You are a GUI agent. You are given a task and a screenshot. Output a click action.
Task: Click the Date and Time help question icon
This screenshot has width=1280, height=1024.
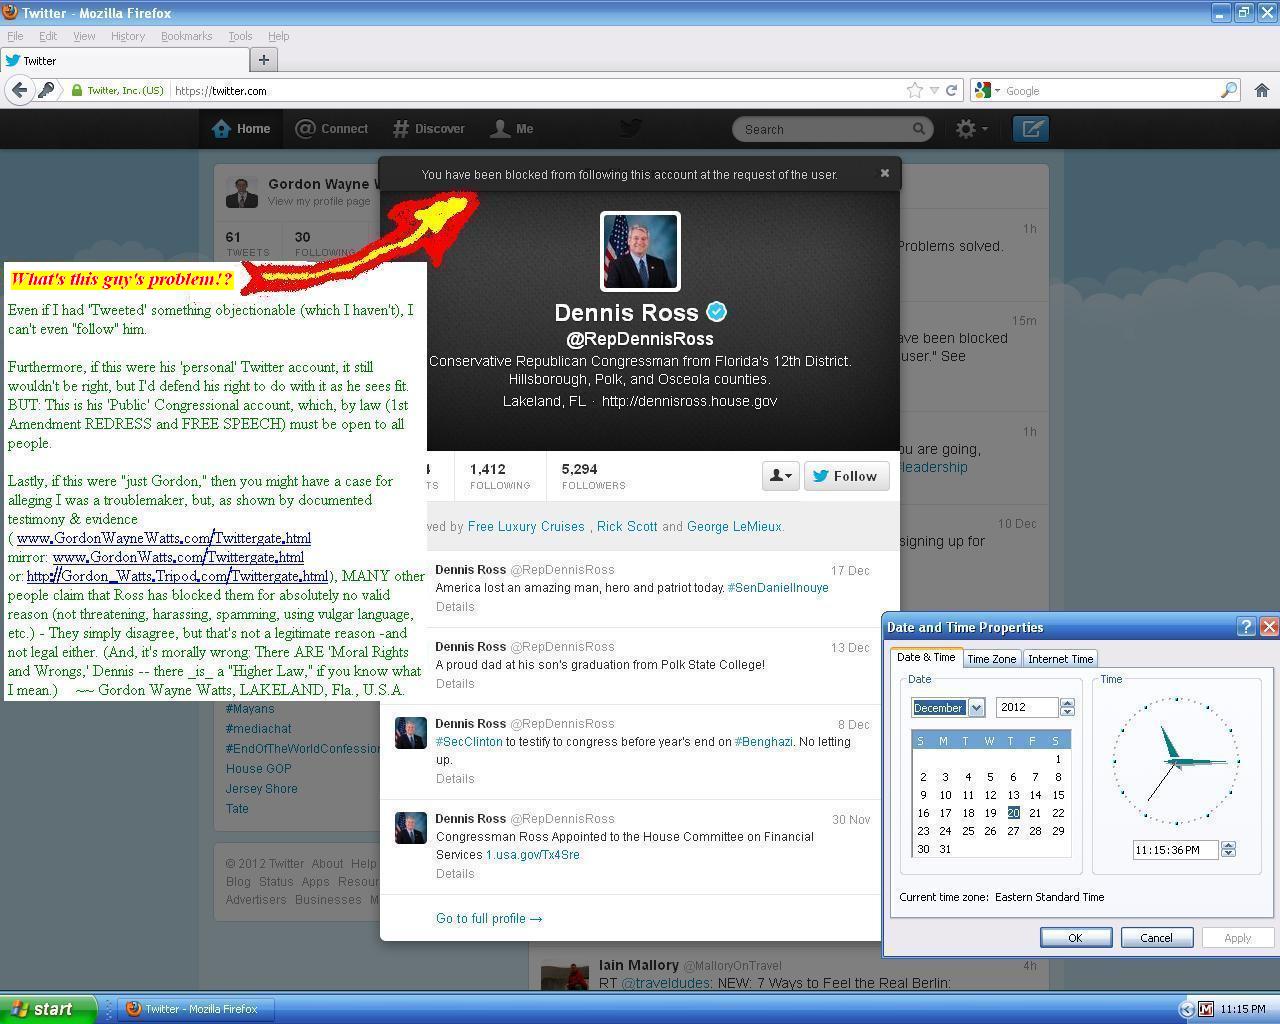(x=1246, y=627)
